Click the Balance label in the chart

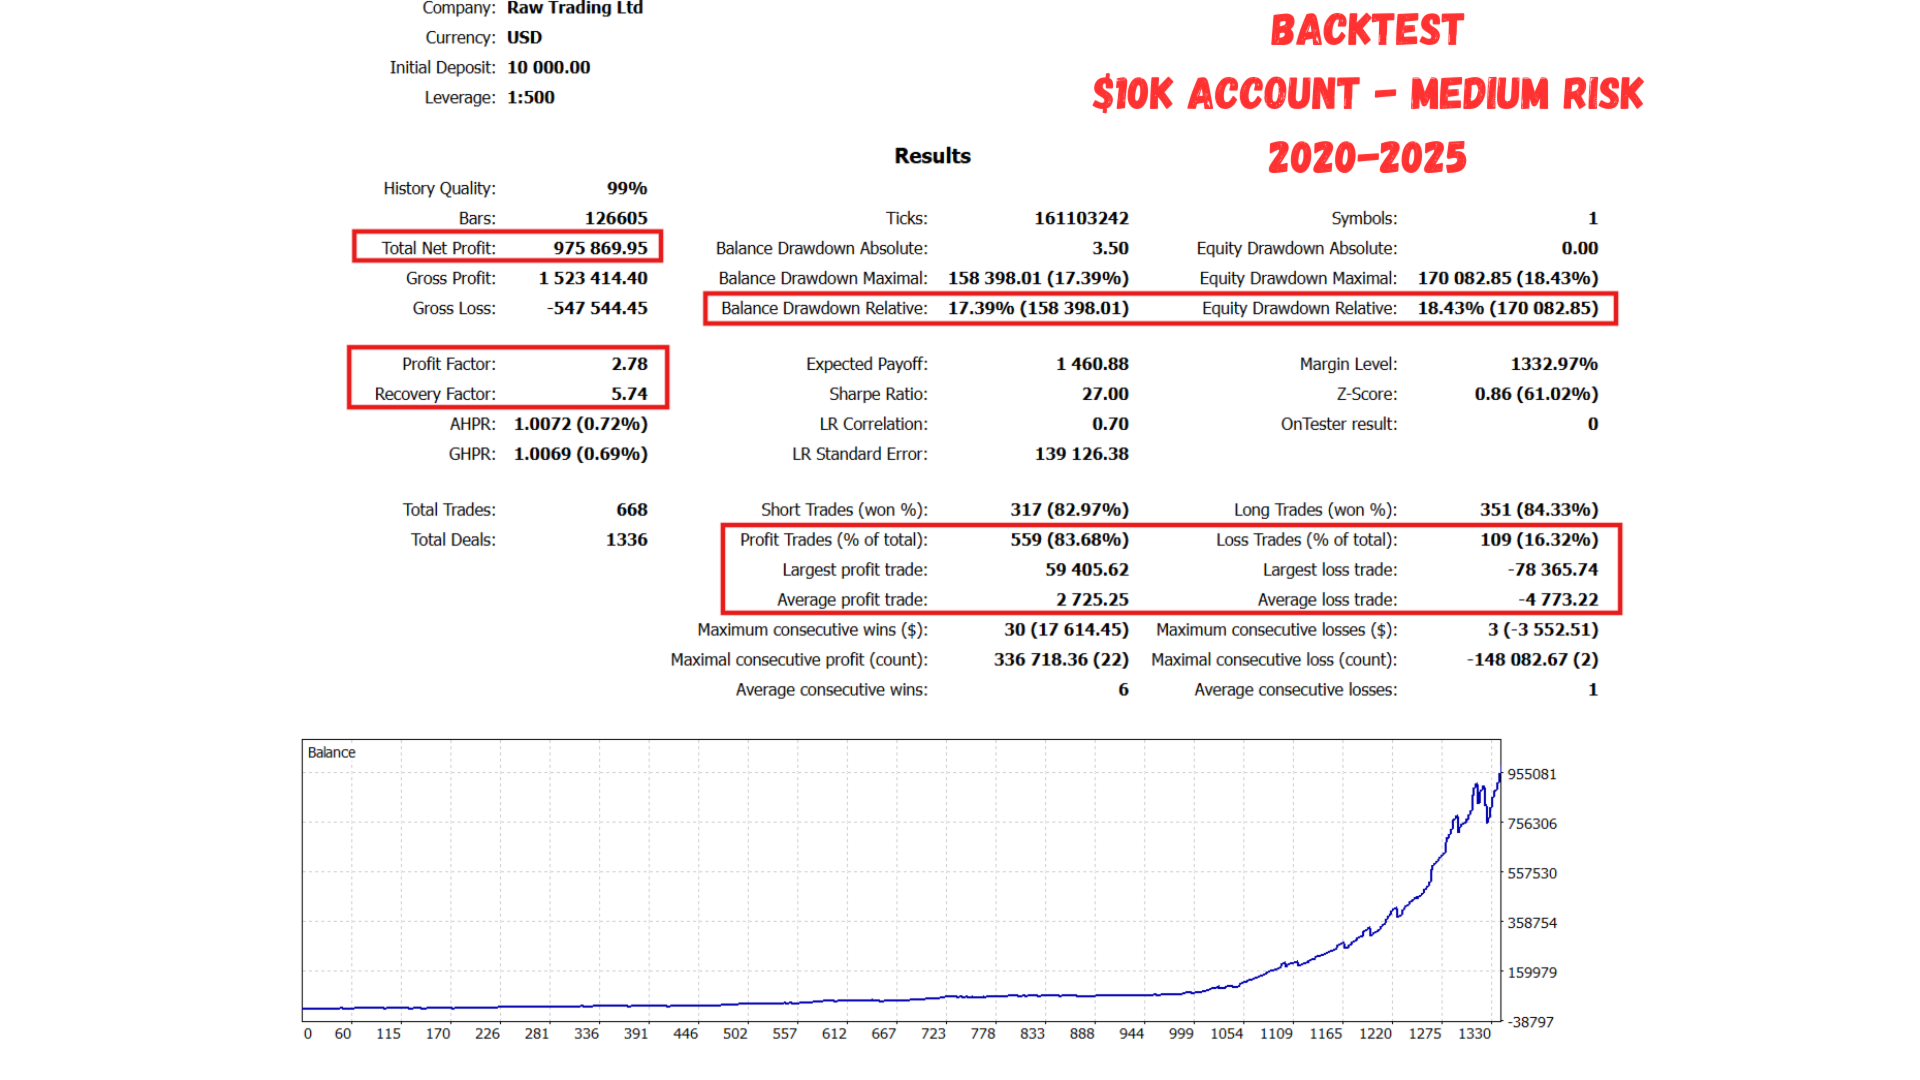tap(331, 753)
